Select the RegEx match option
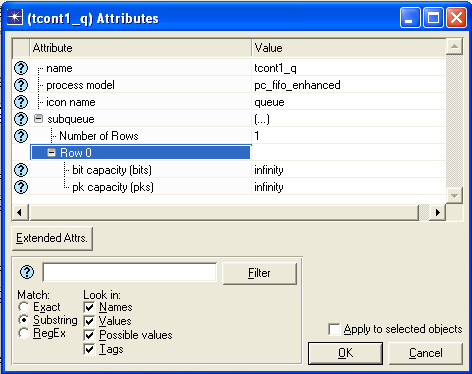 pyautogui.click(x=24, y=333)
